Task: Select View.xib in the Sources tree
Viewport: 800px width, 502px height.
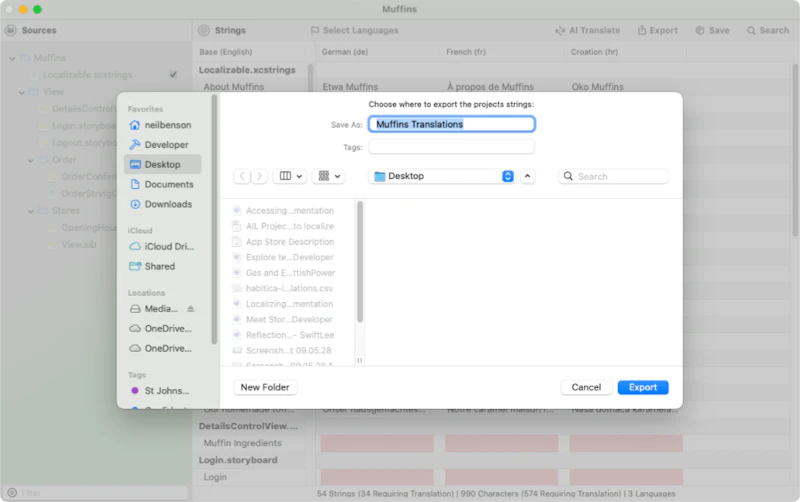Action: point(79,244)
